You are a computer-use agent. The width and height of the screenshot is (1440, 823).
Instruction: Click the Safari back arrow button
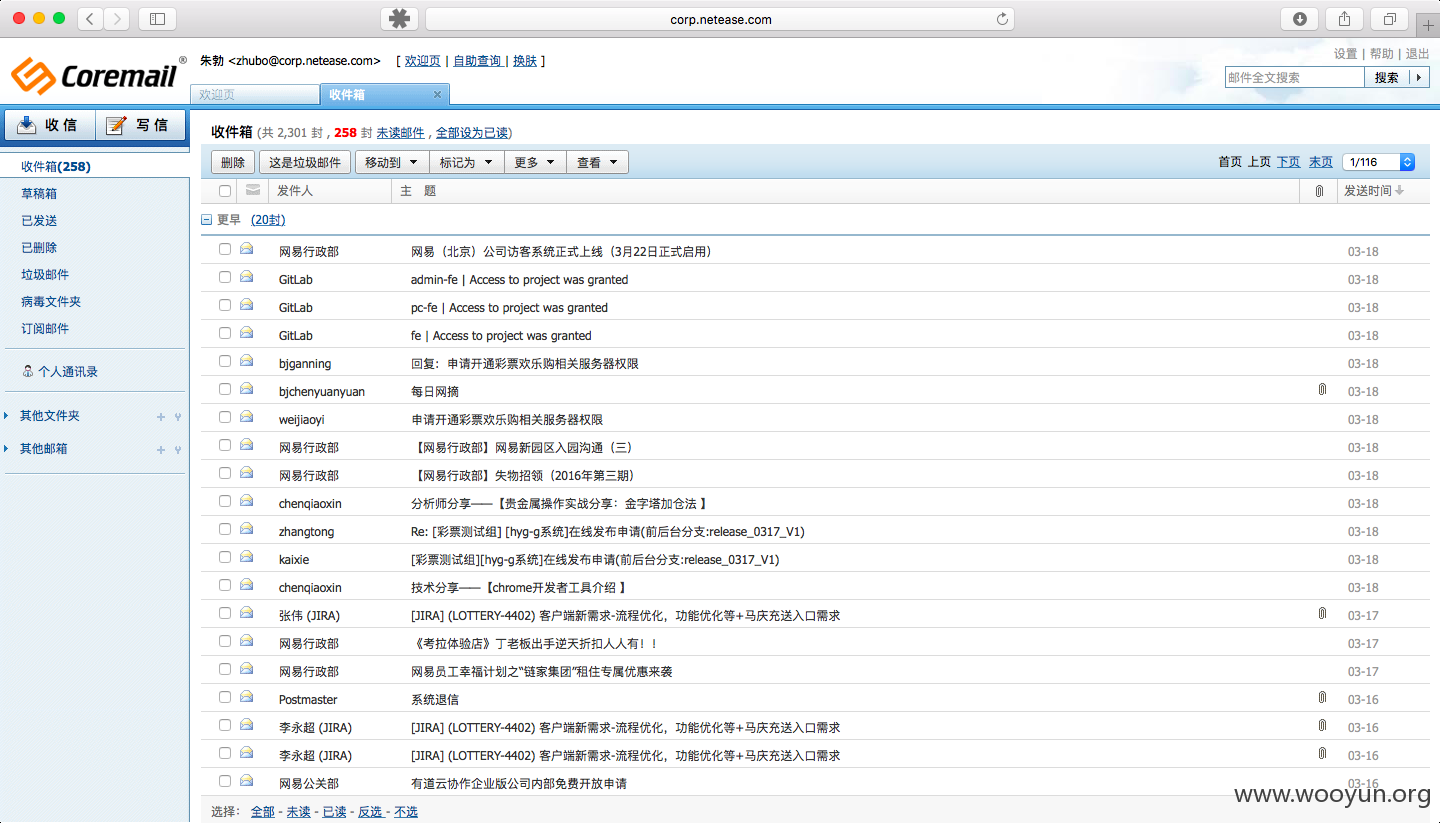[x=90, y=18]
